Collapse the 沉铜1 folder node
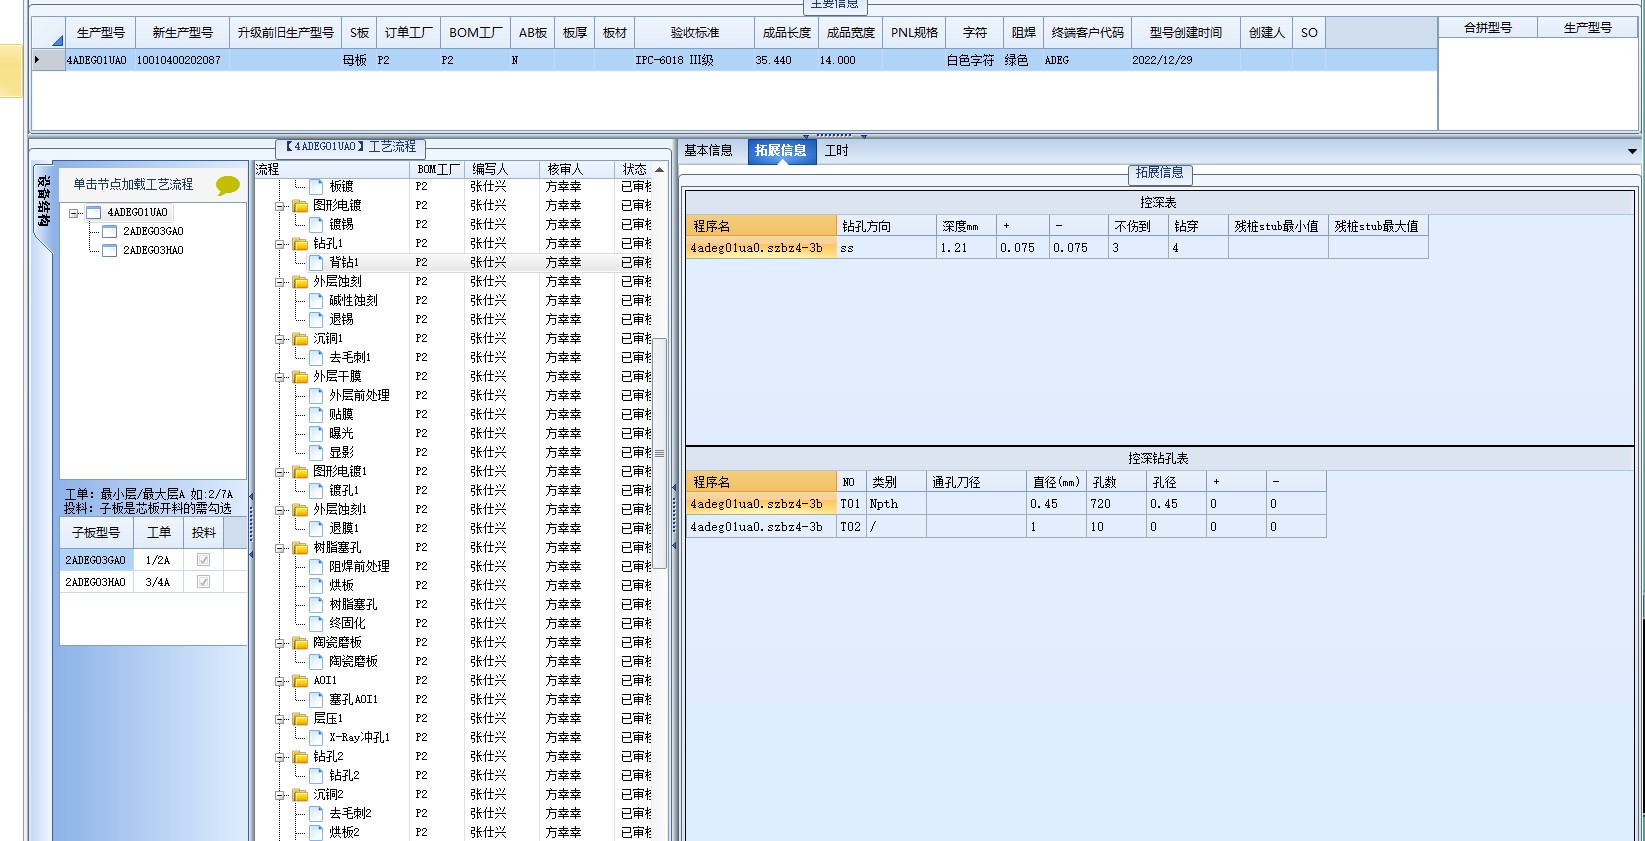 point(281,339)
